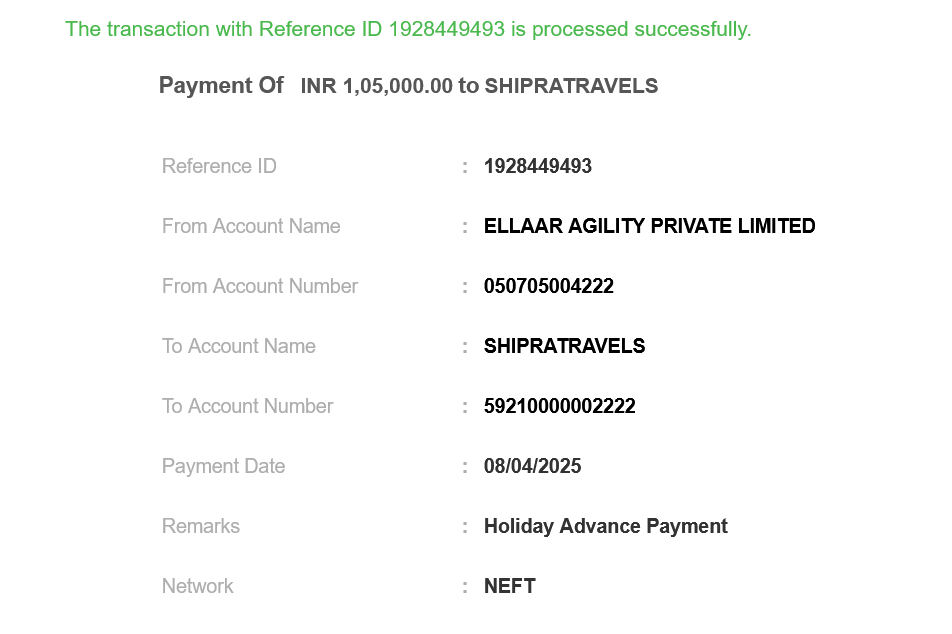952x634 pixels.
Task: Click the green transaction success message
Action: (x=408, y=29)
